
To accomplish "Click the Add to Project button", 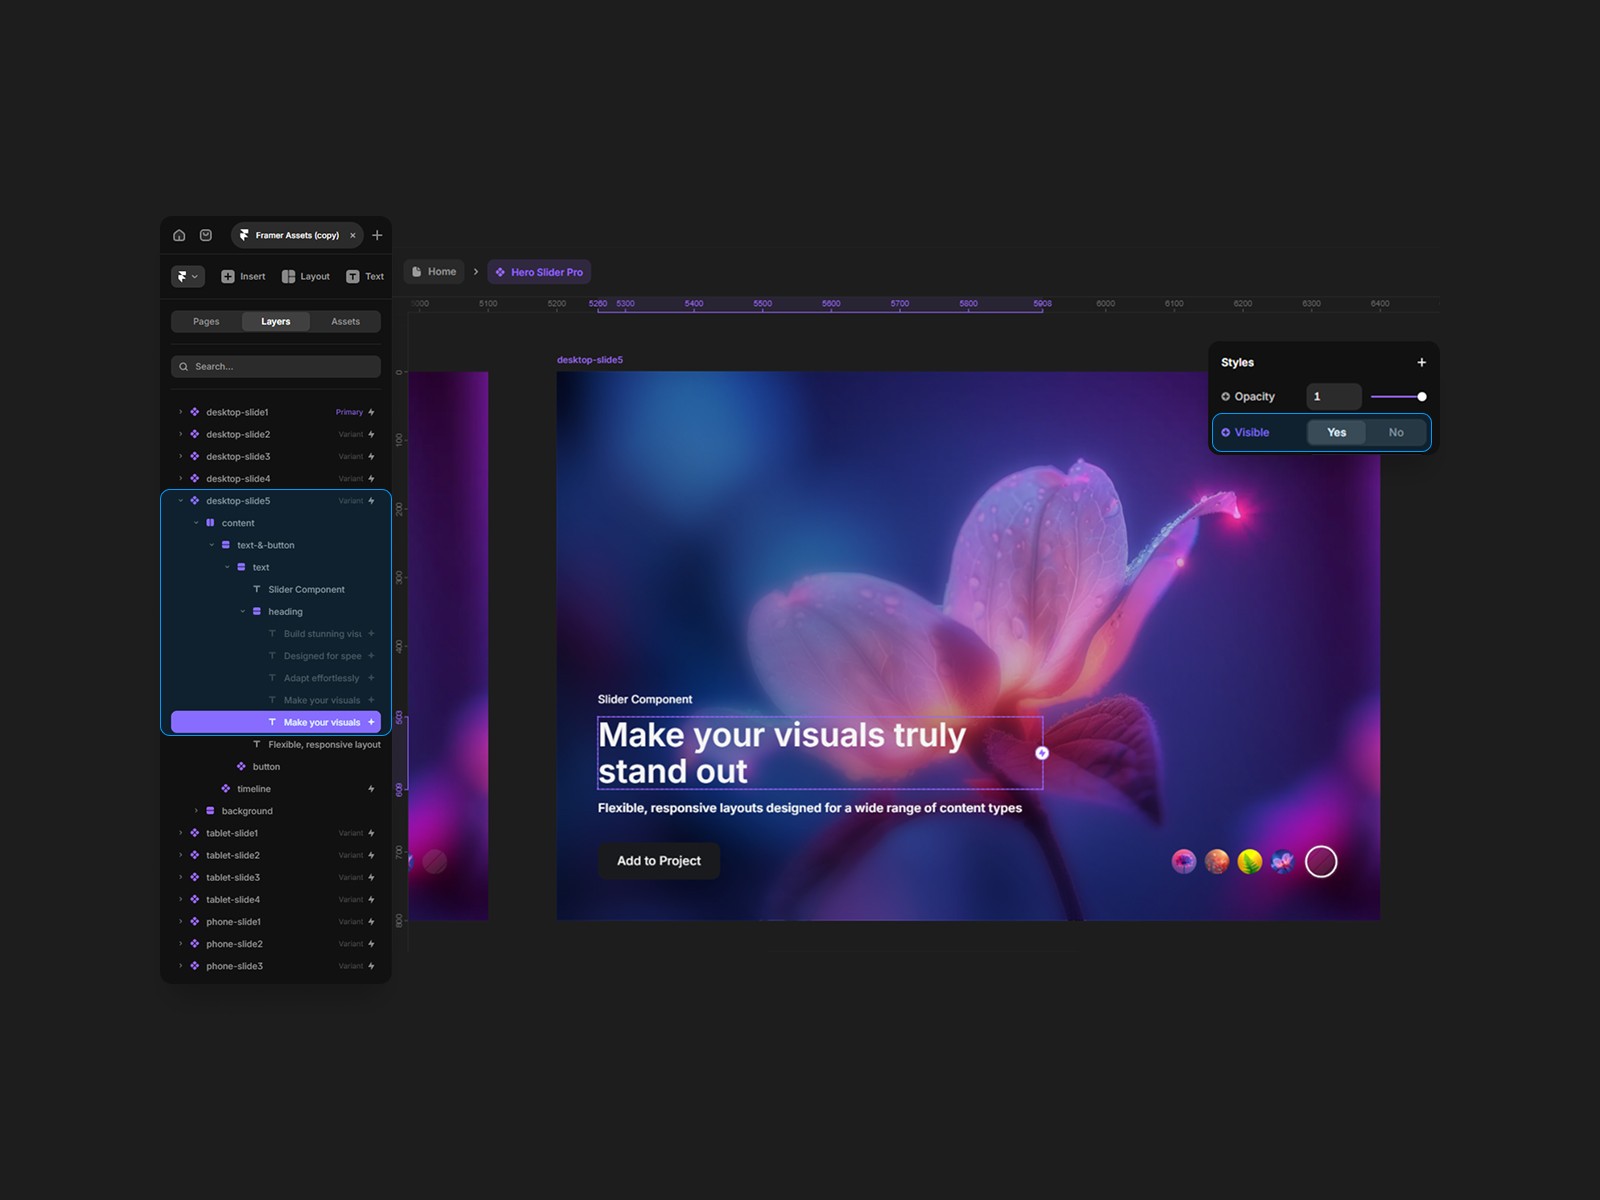I will 659,861.
